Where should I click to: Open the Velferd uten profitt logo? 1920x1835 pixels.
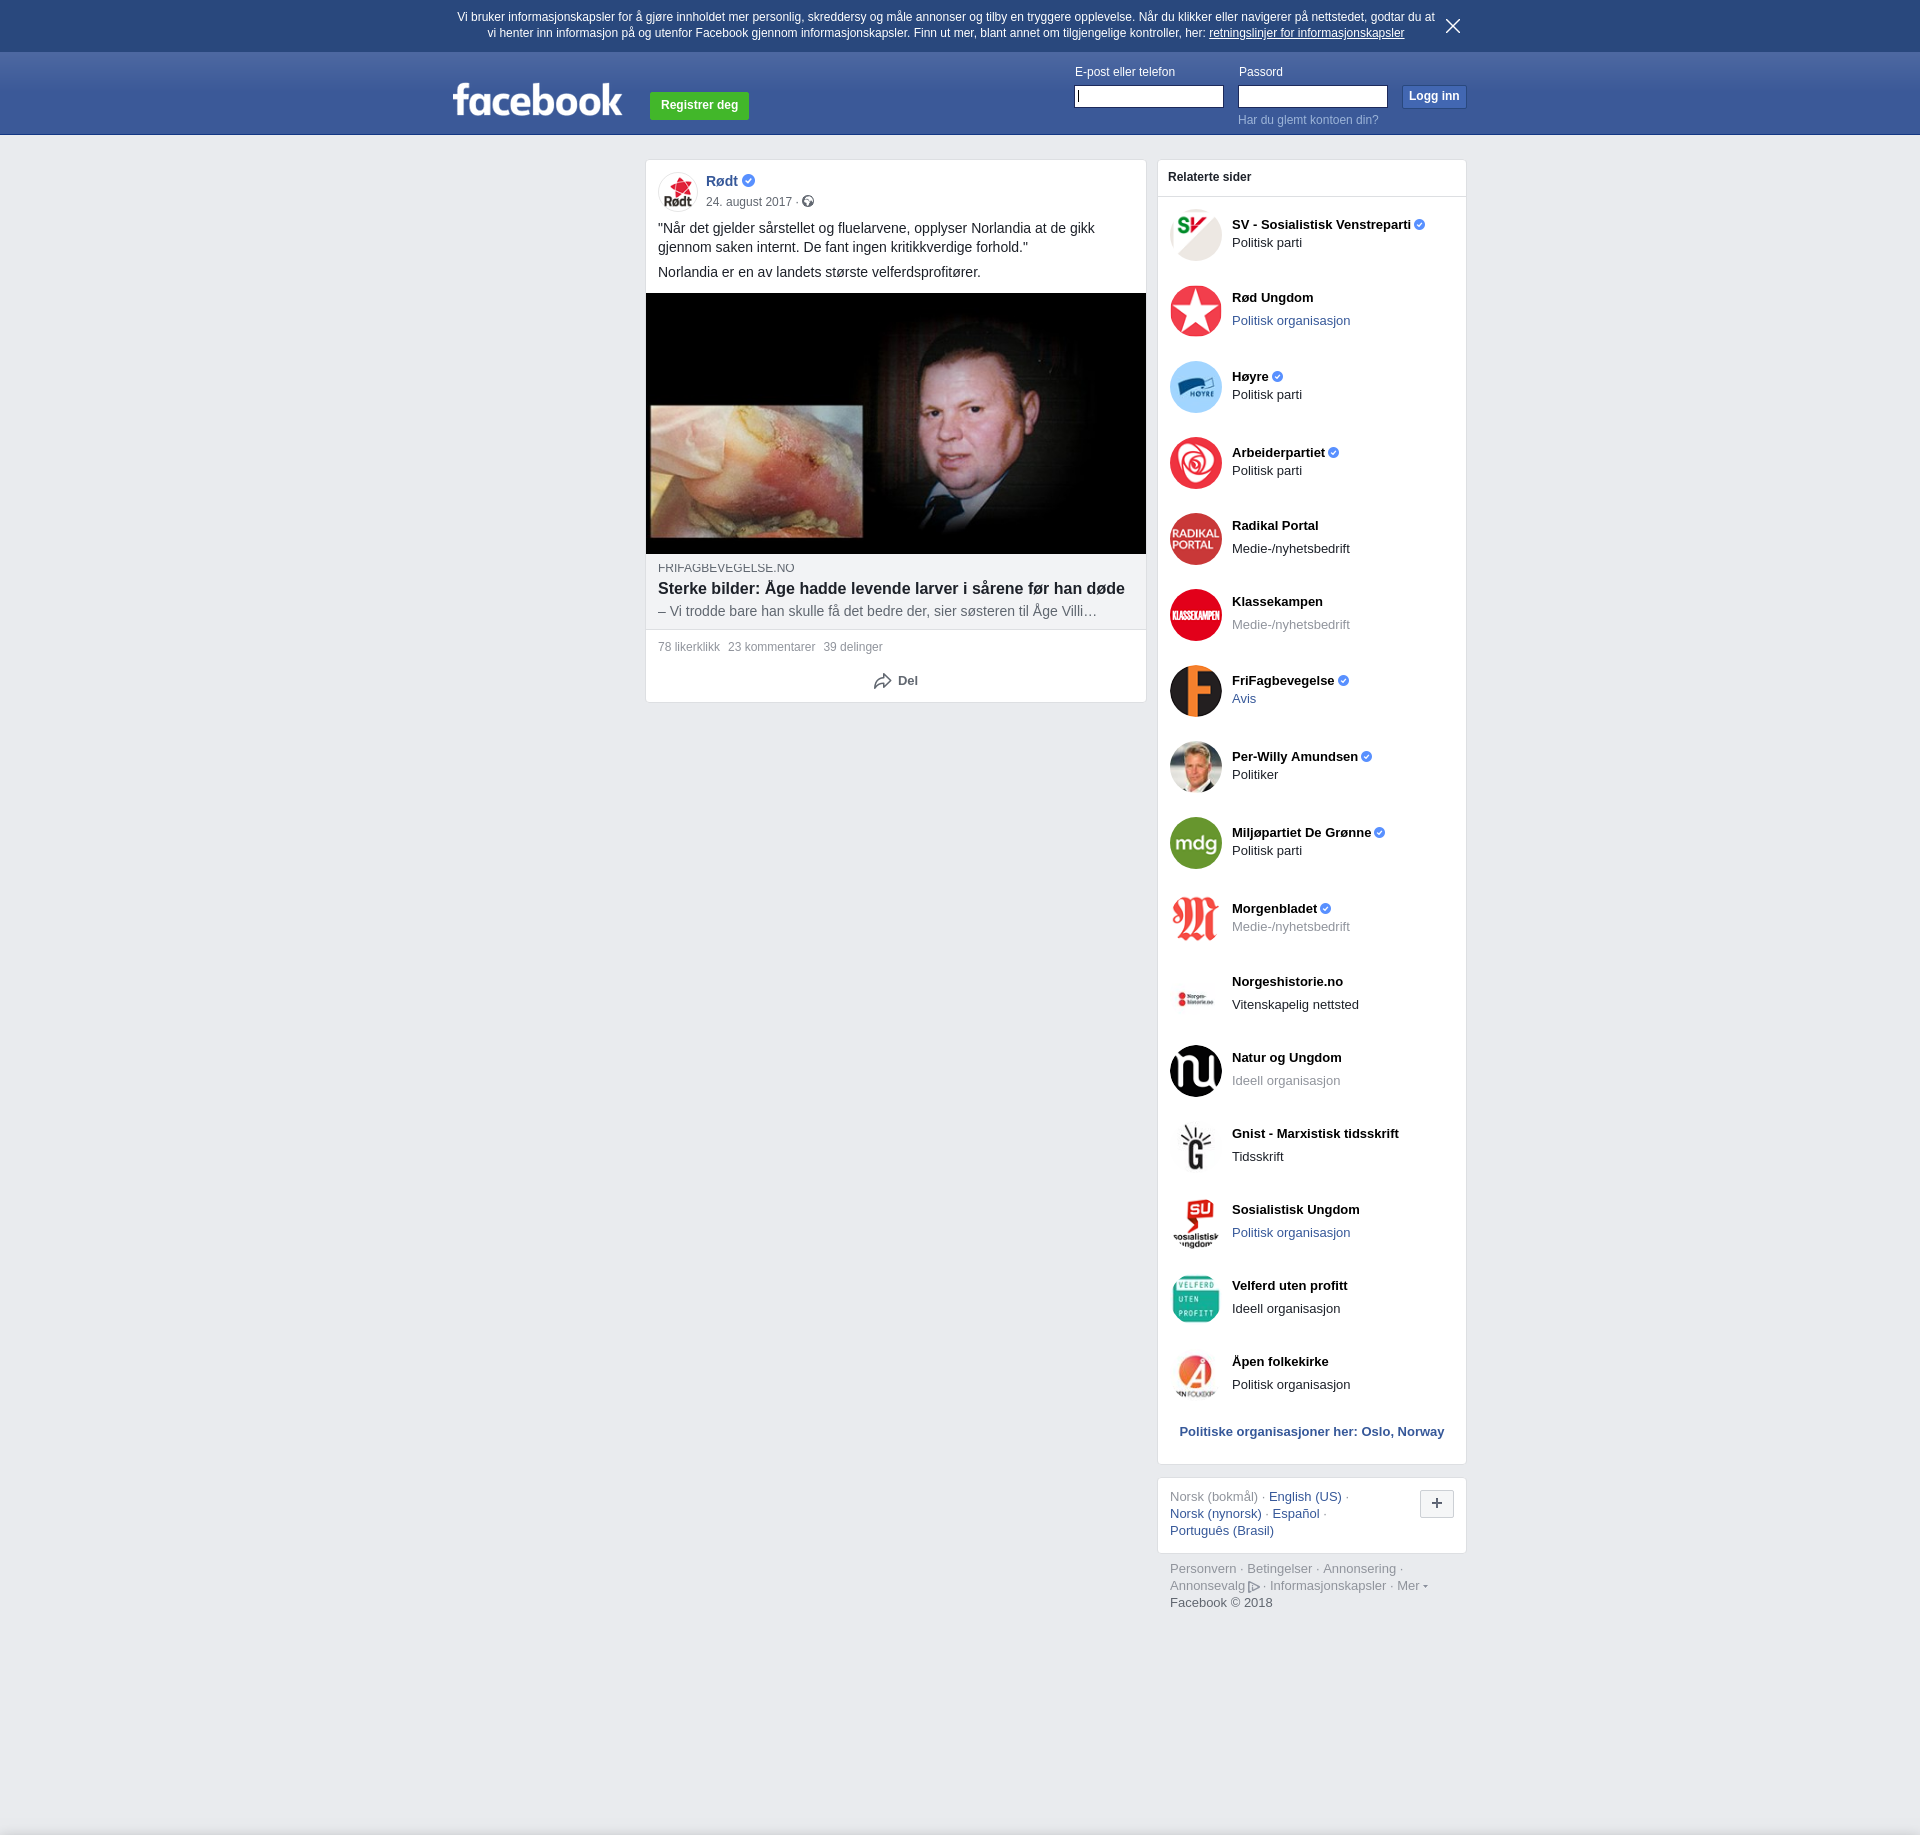pos(1196,1299)
